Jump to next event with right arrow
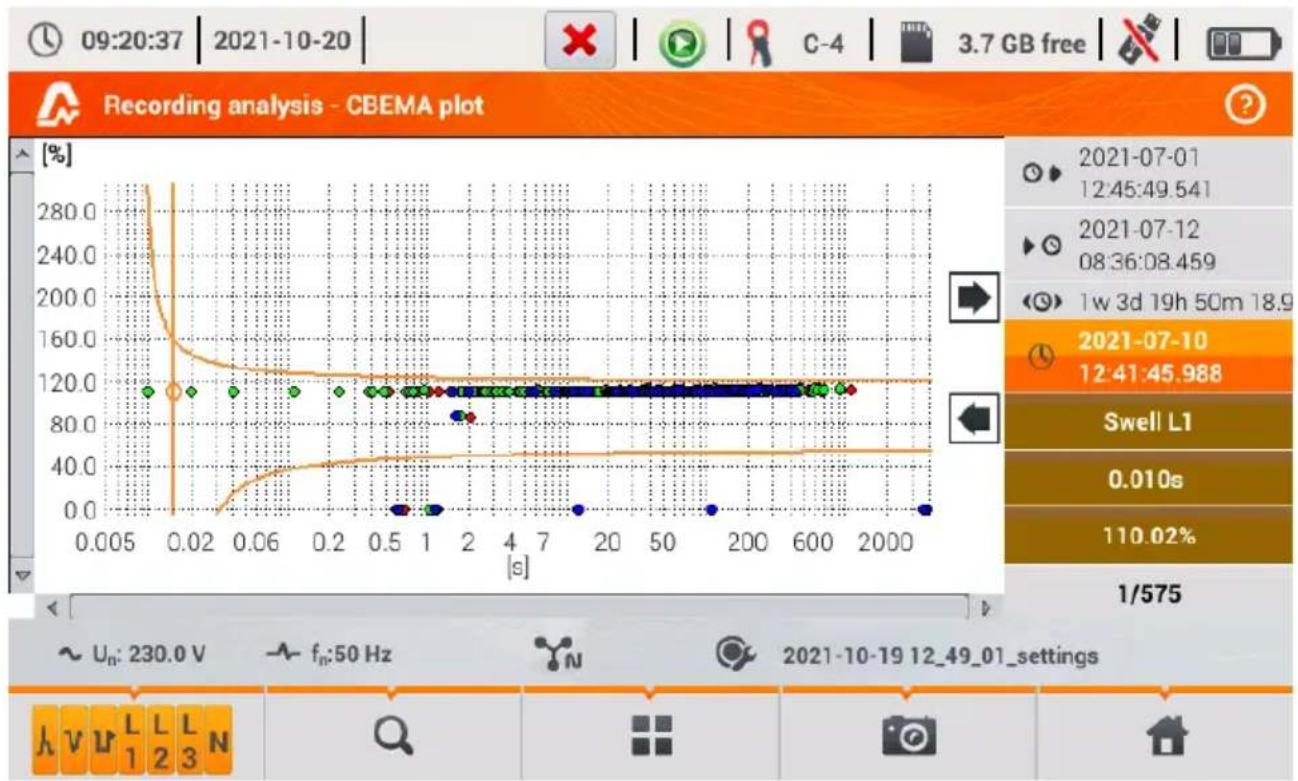The width and height of the screenshot is (1298, 781). coord(974,297)
